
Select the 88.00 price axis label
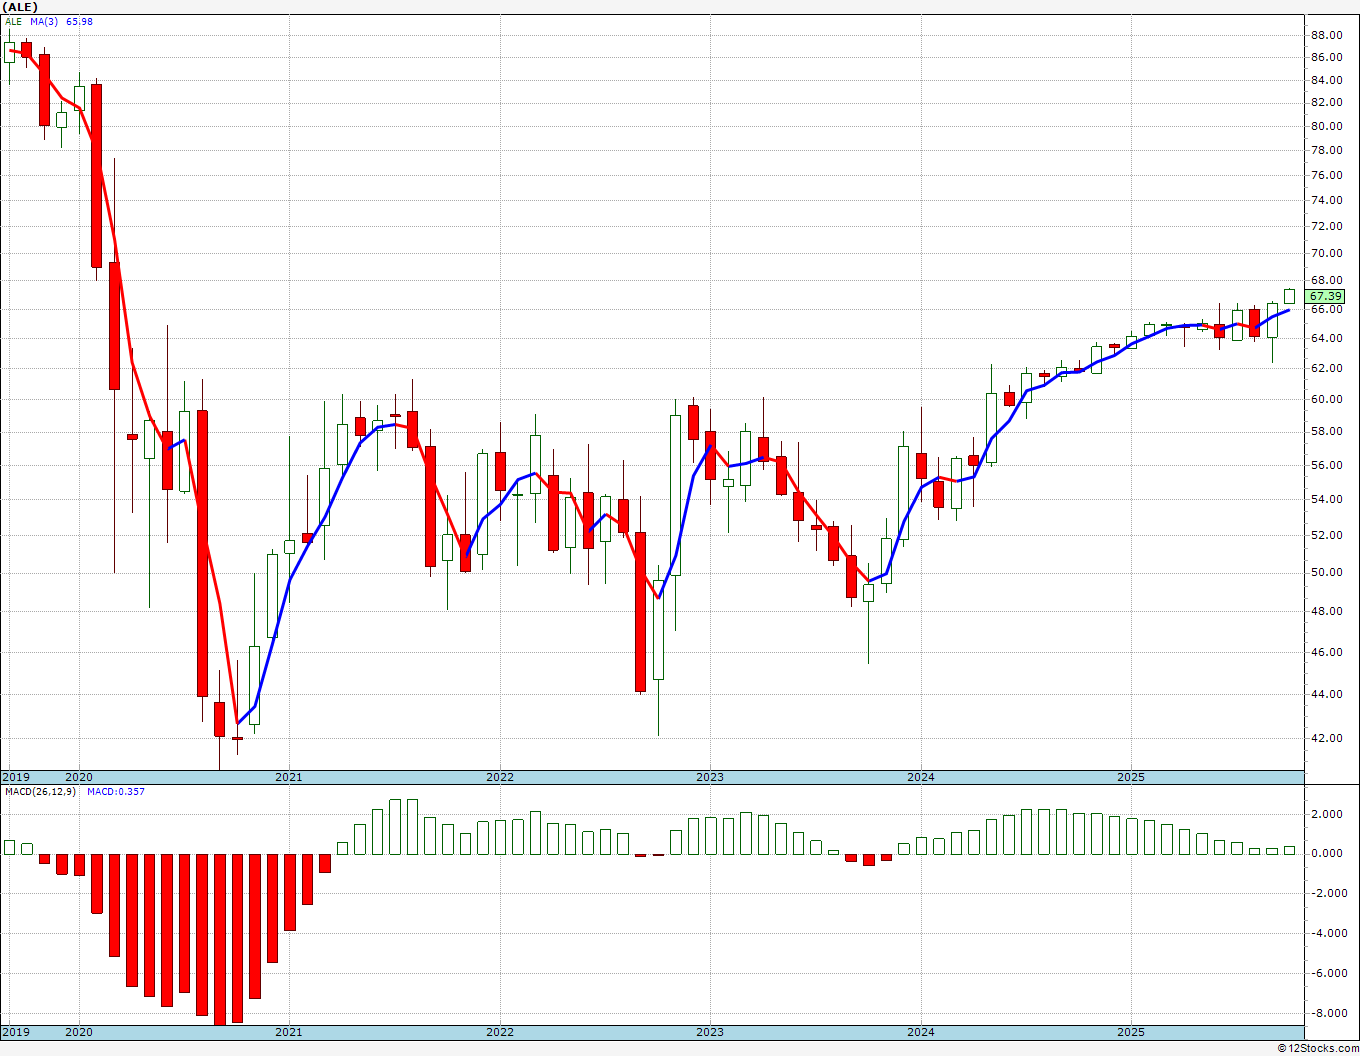(1326, 34)
